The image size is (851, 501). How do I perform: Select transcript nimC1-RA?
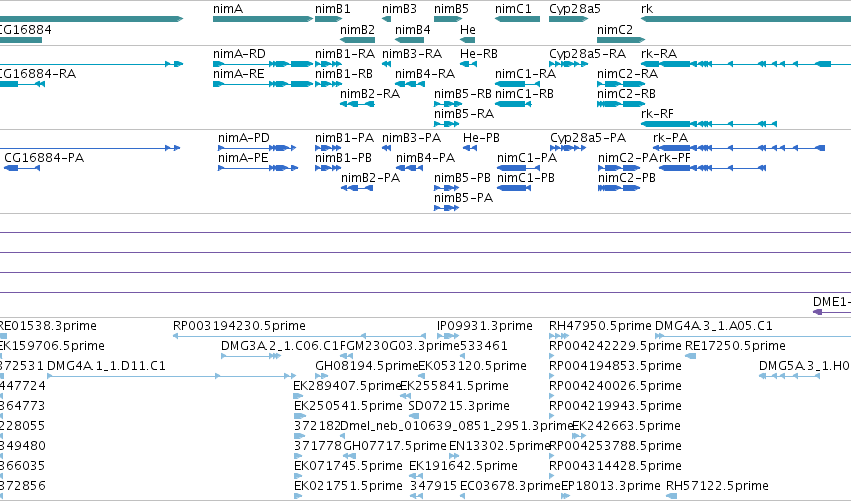(x=517, y=84)
